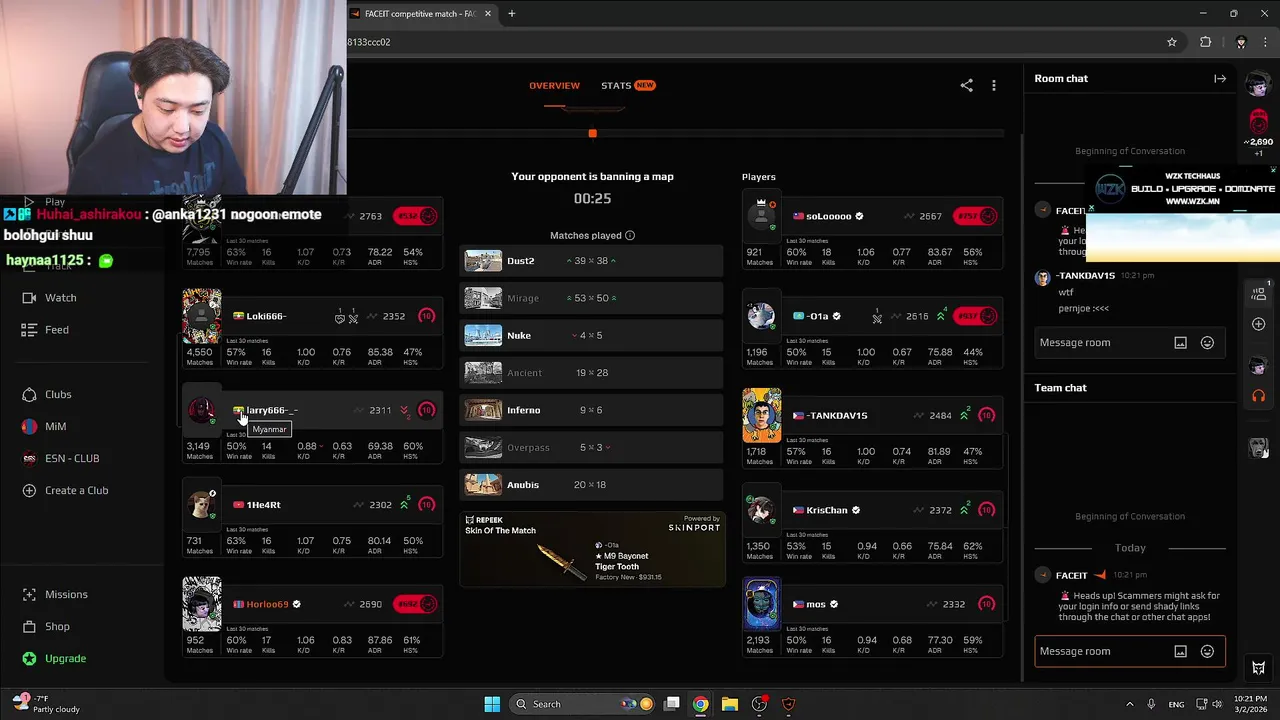Viewport: 1280px width, 720px height.
Task: Select the Inferno map row
Action: pyautogui.click(x=591, y=410)
